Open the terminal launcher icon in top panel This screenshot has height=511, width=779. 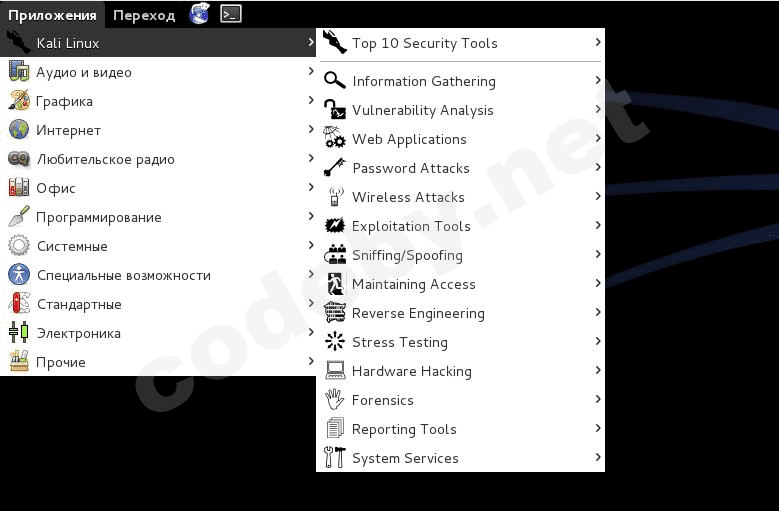(231, 14)
